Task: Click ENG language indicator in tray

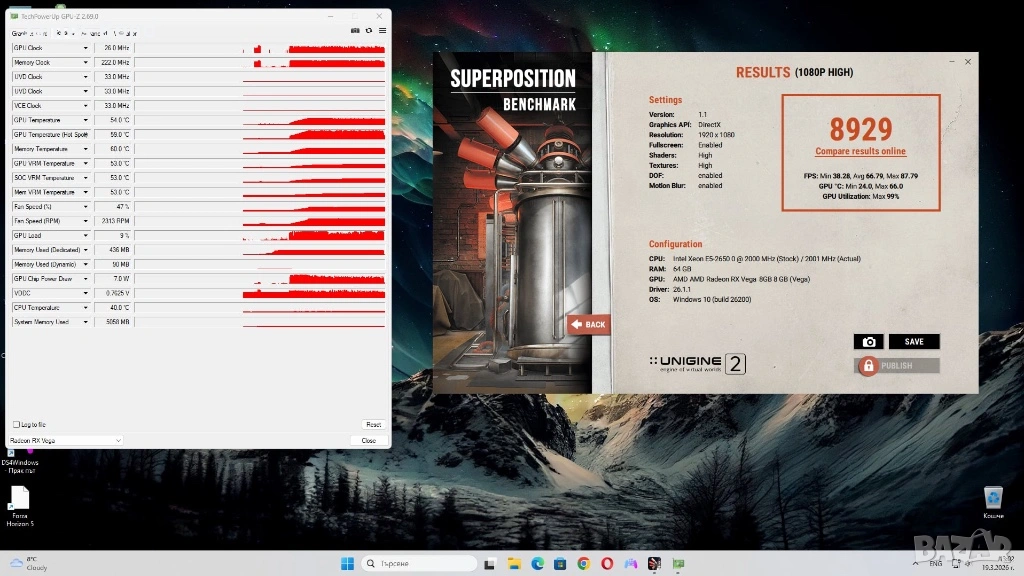Action: (x=936, y=564)
